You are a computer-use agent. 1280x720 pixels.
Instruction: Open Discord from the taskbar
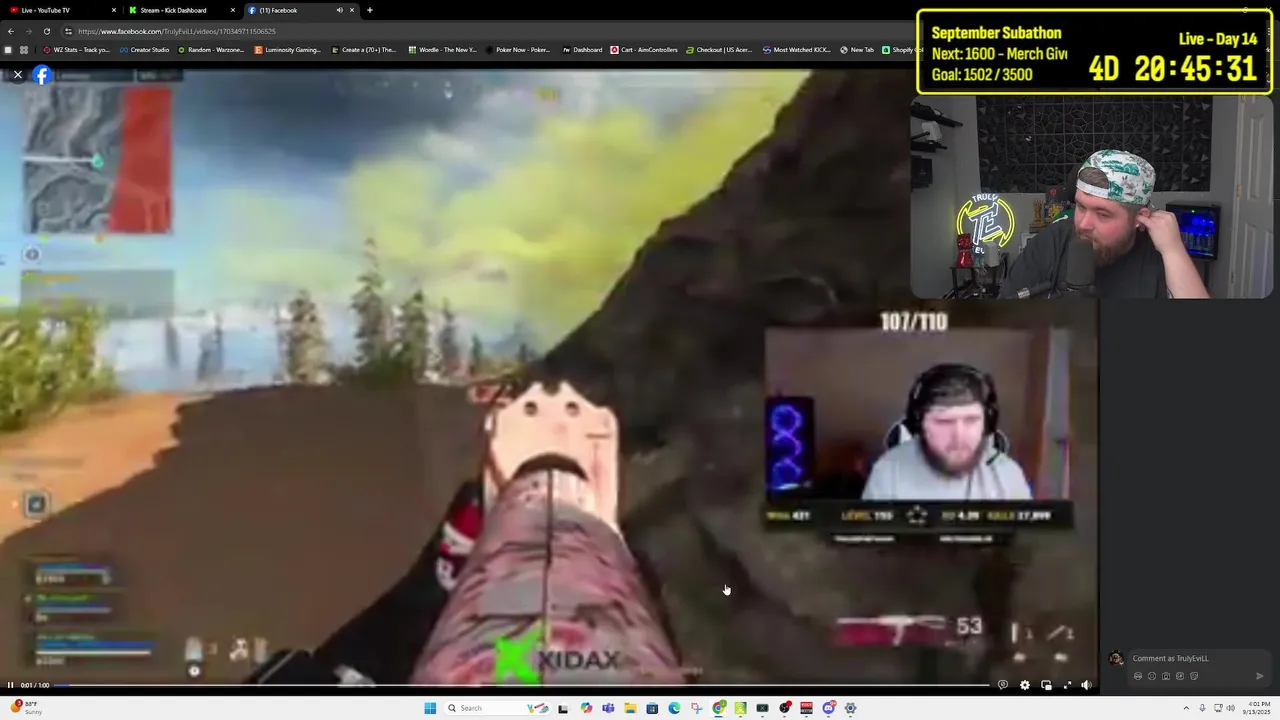(829, 708)
